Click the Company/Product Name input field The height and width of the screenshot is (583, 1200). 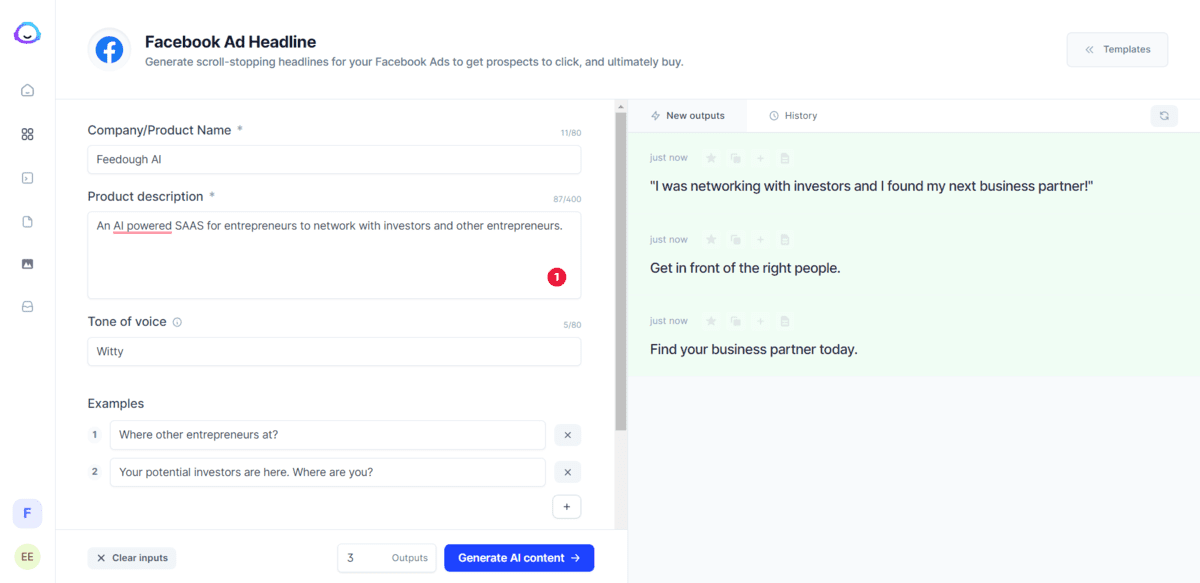pyautogui.click(x=334, y=159)
